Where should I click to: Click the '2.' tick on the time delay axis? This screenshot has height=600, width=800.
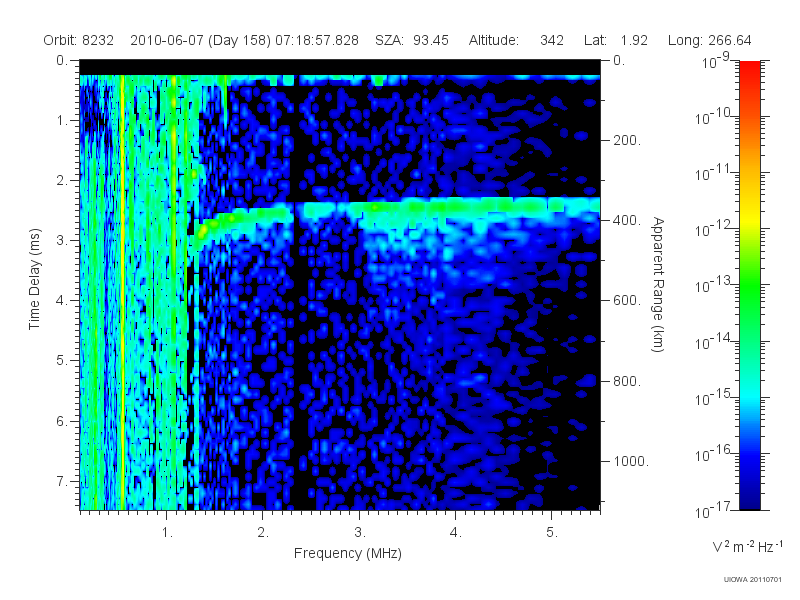[x=62, y=181]
